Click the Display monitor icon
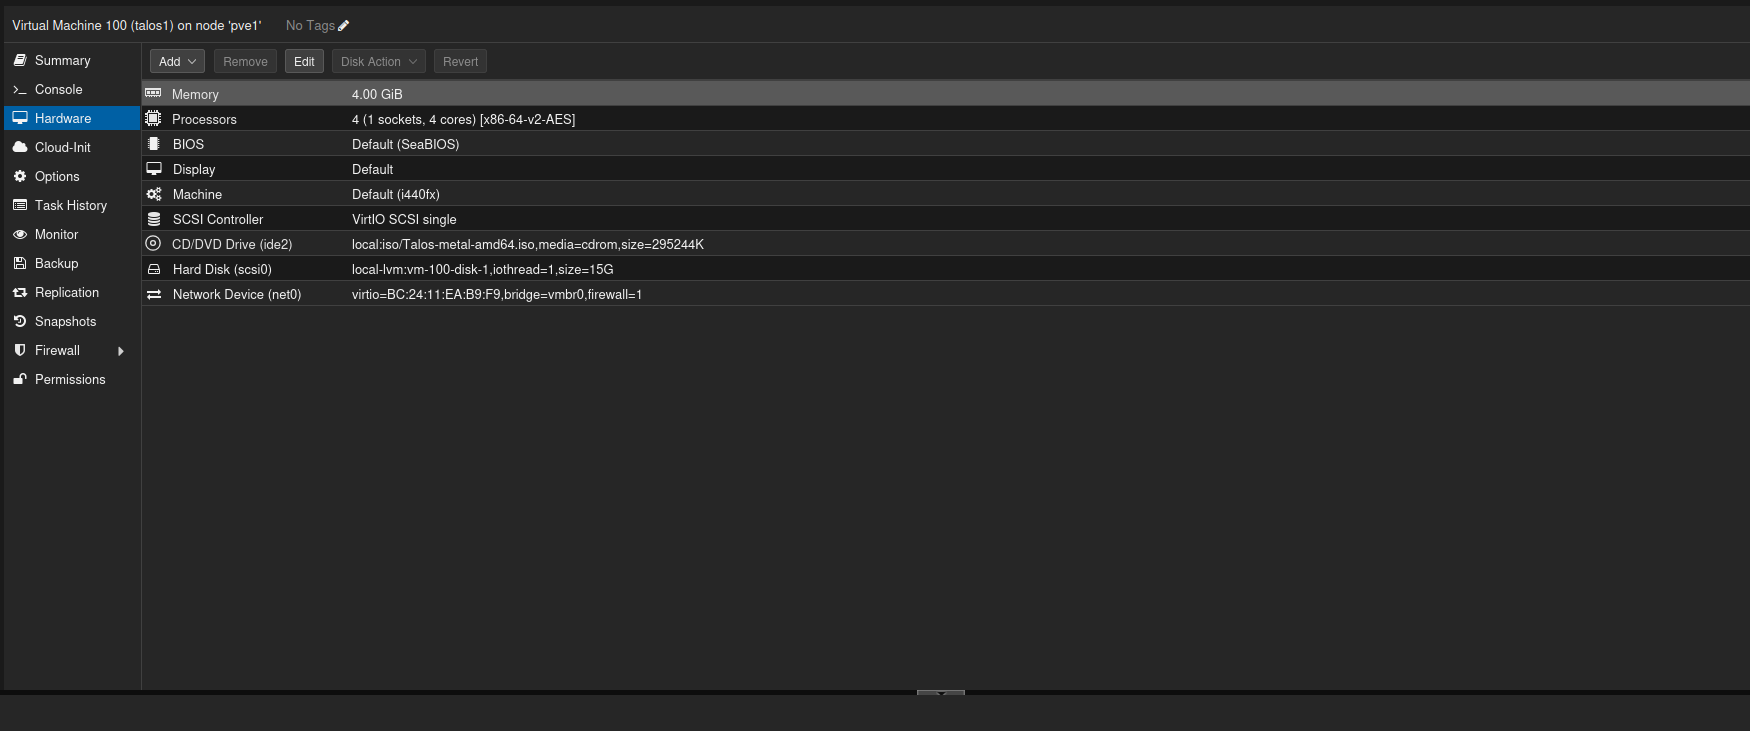 [x=153, y=169]
